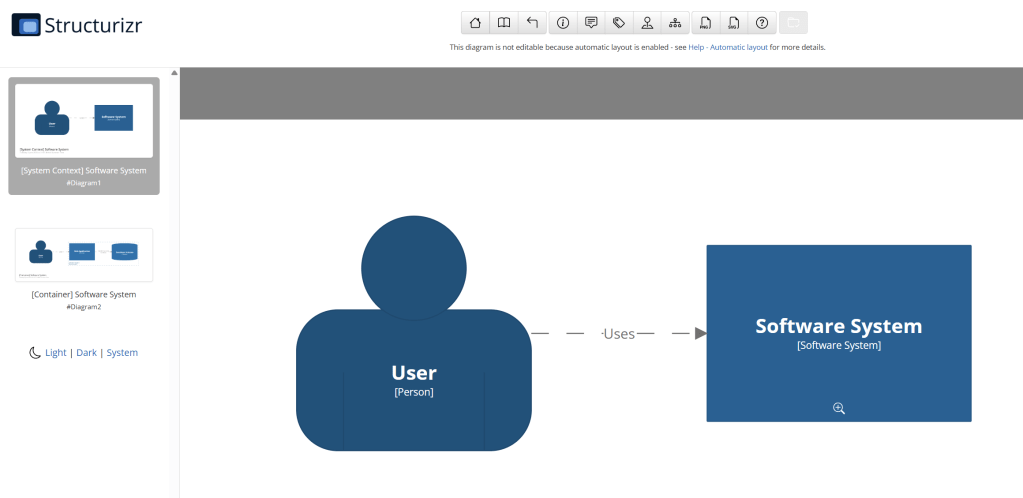Open the diagram info icon
Image resolution: width=1023 pixels, height=498 pixels.
tap(562, 23)
